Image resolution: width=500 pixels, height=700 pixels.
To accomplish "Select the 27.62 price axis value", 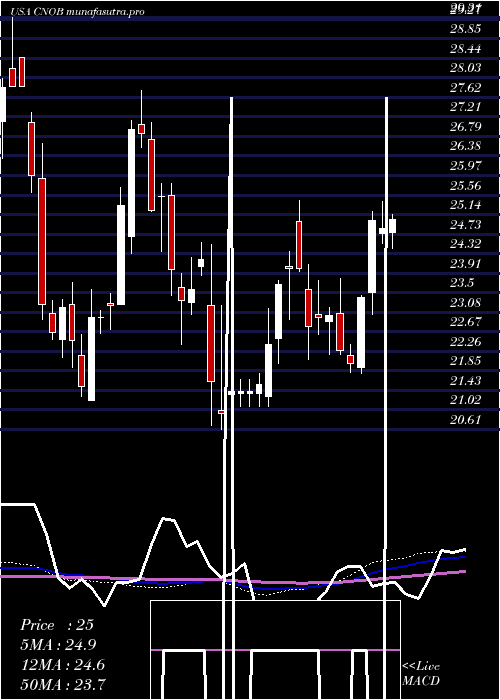I will 466,88.
